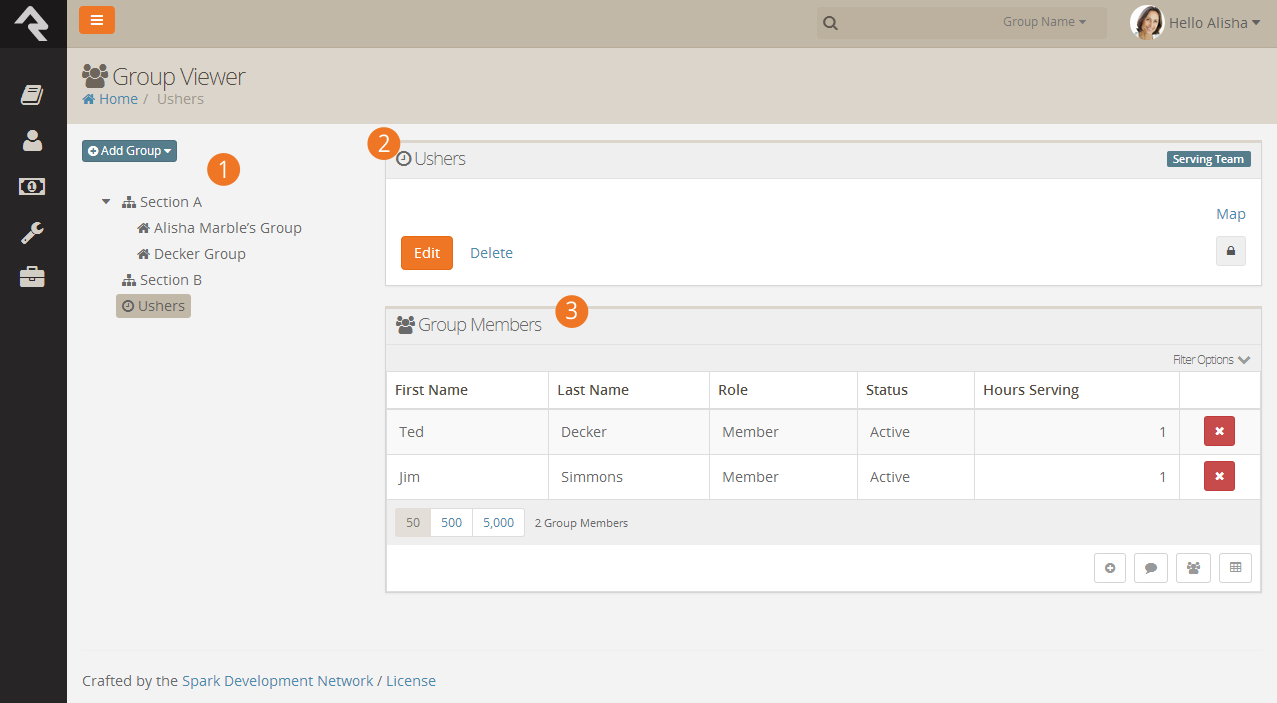Sort by the Last Name column header
Viewport: 1277px width, 703px height.
593,390
